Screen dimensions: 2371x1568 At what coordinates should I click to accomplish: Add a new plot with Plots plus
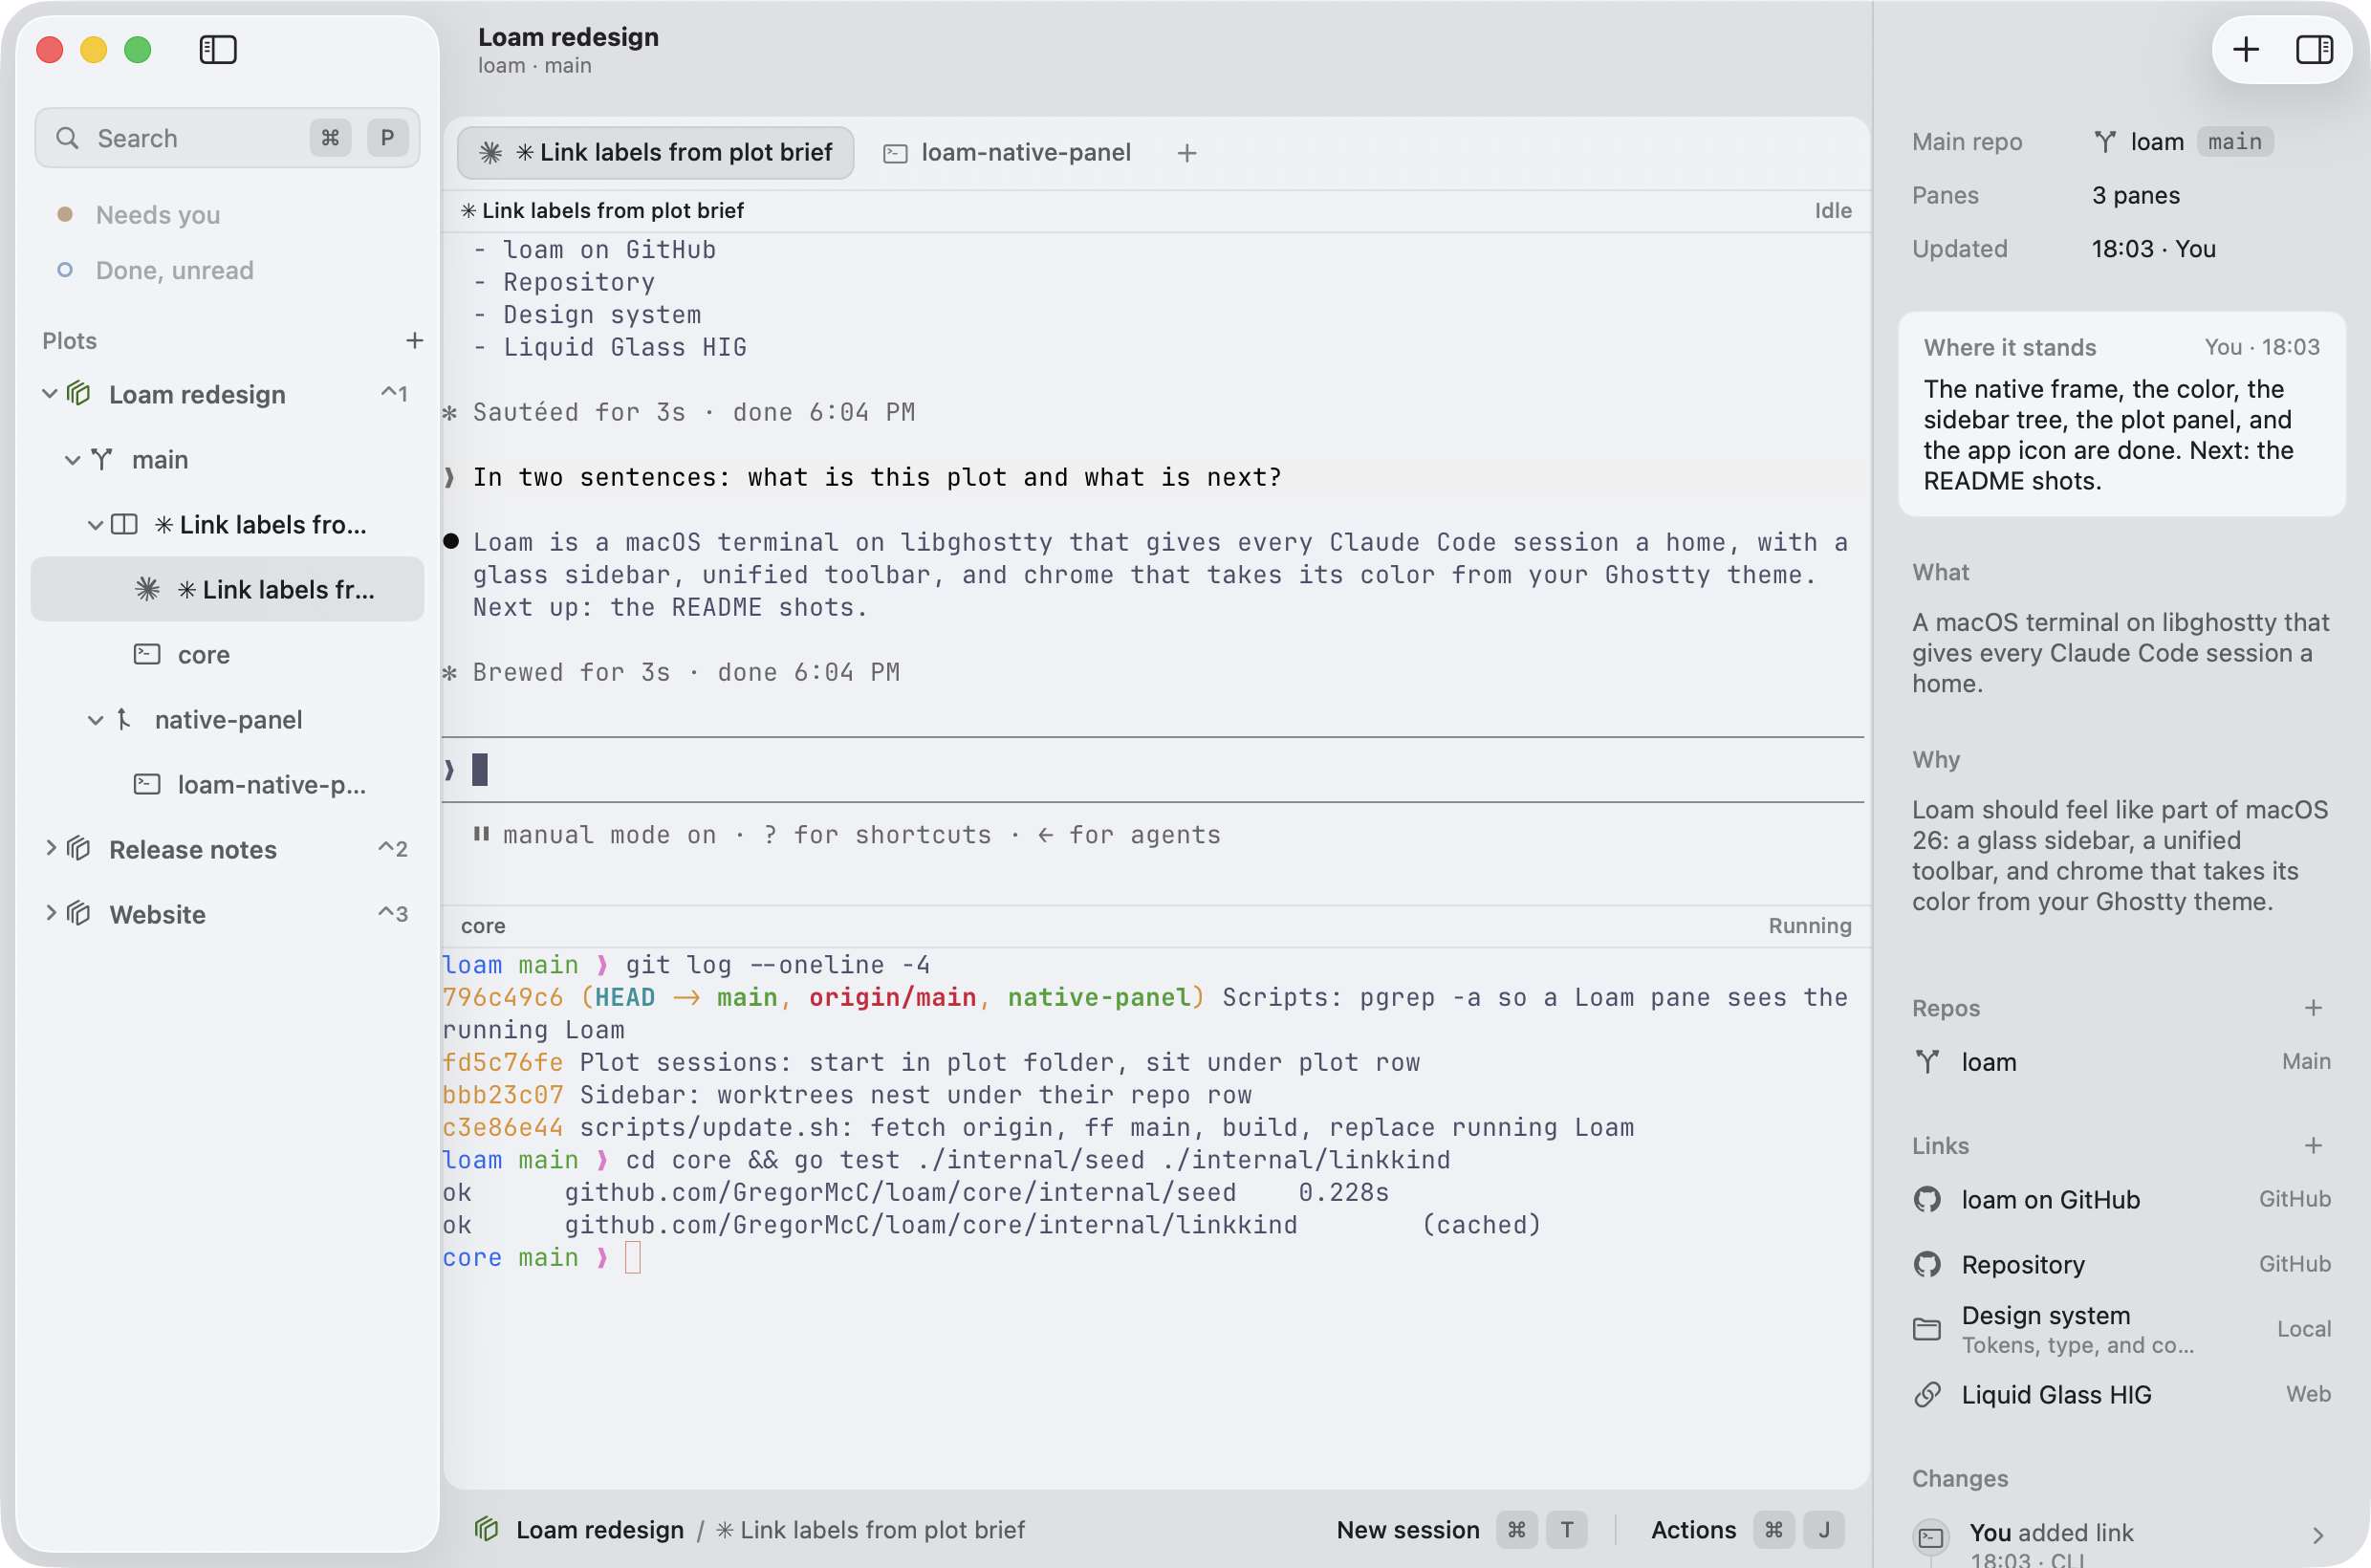pyautogui.click(x=414, y=341)
